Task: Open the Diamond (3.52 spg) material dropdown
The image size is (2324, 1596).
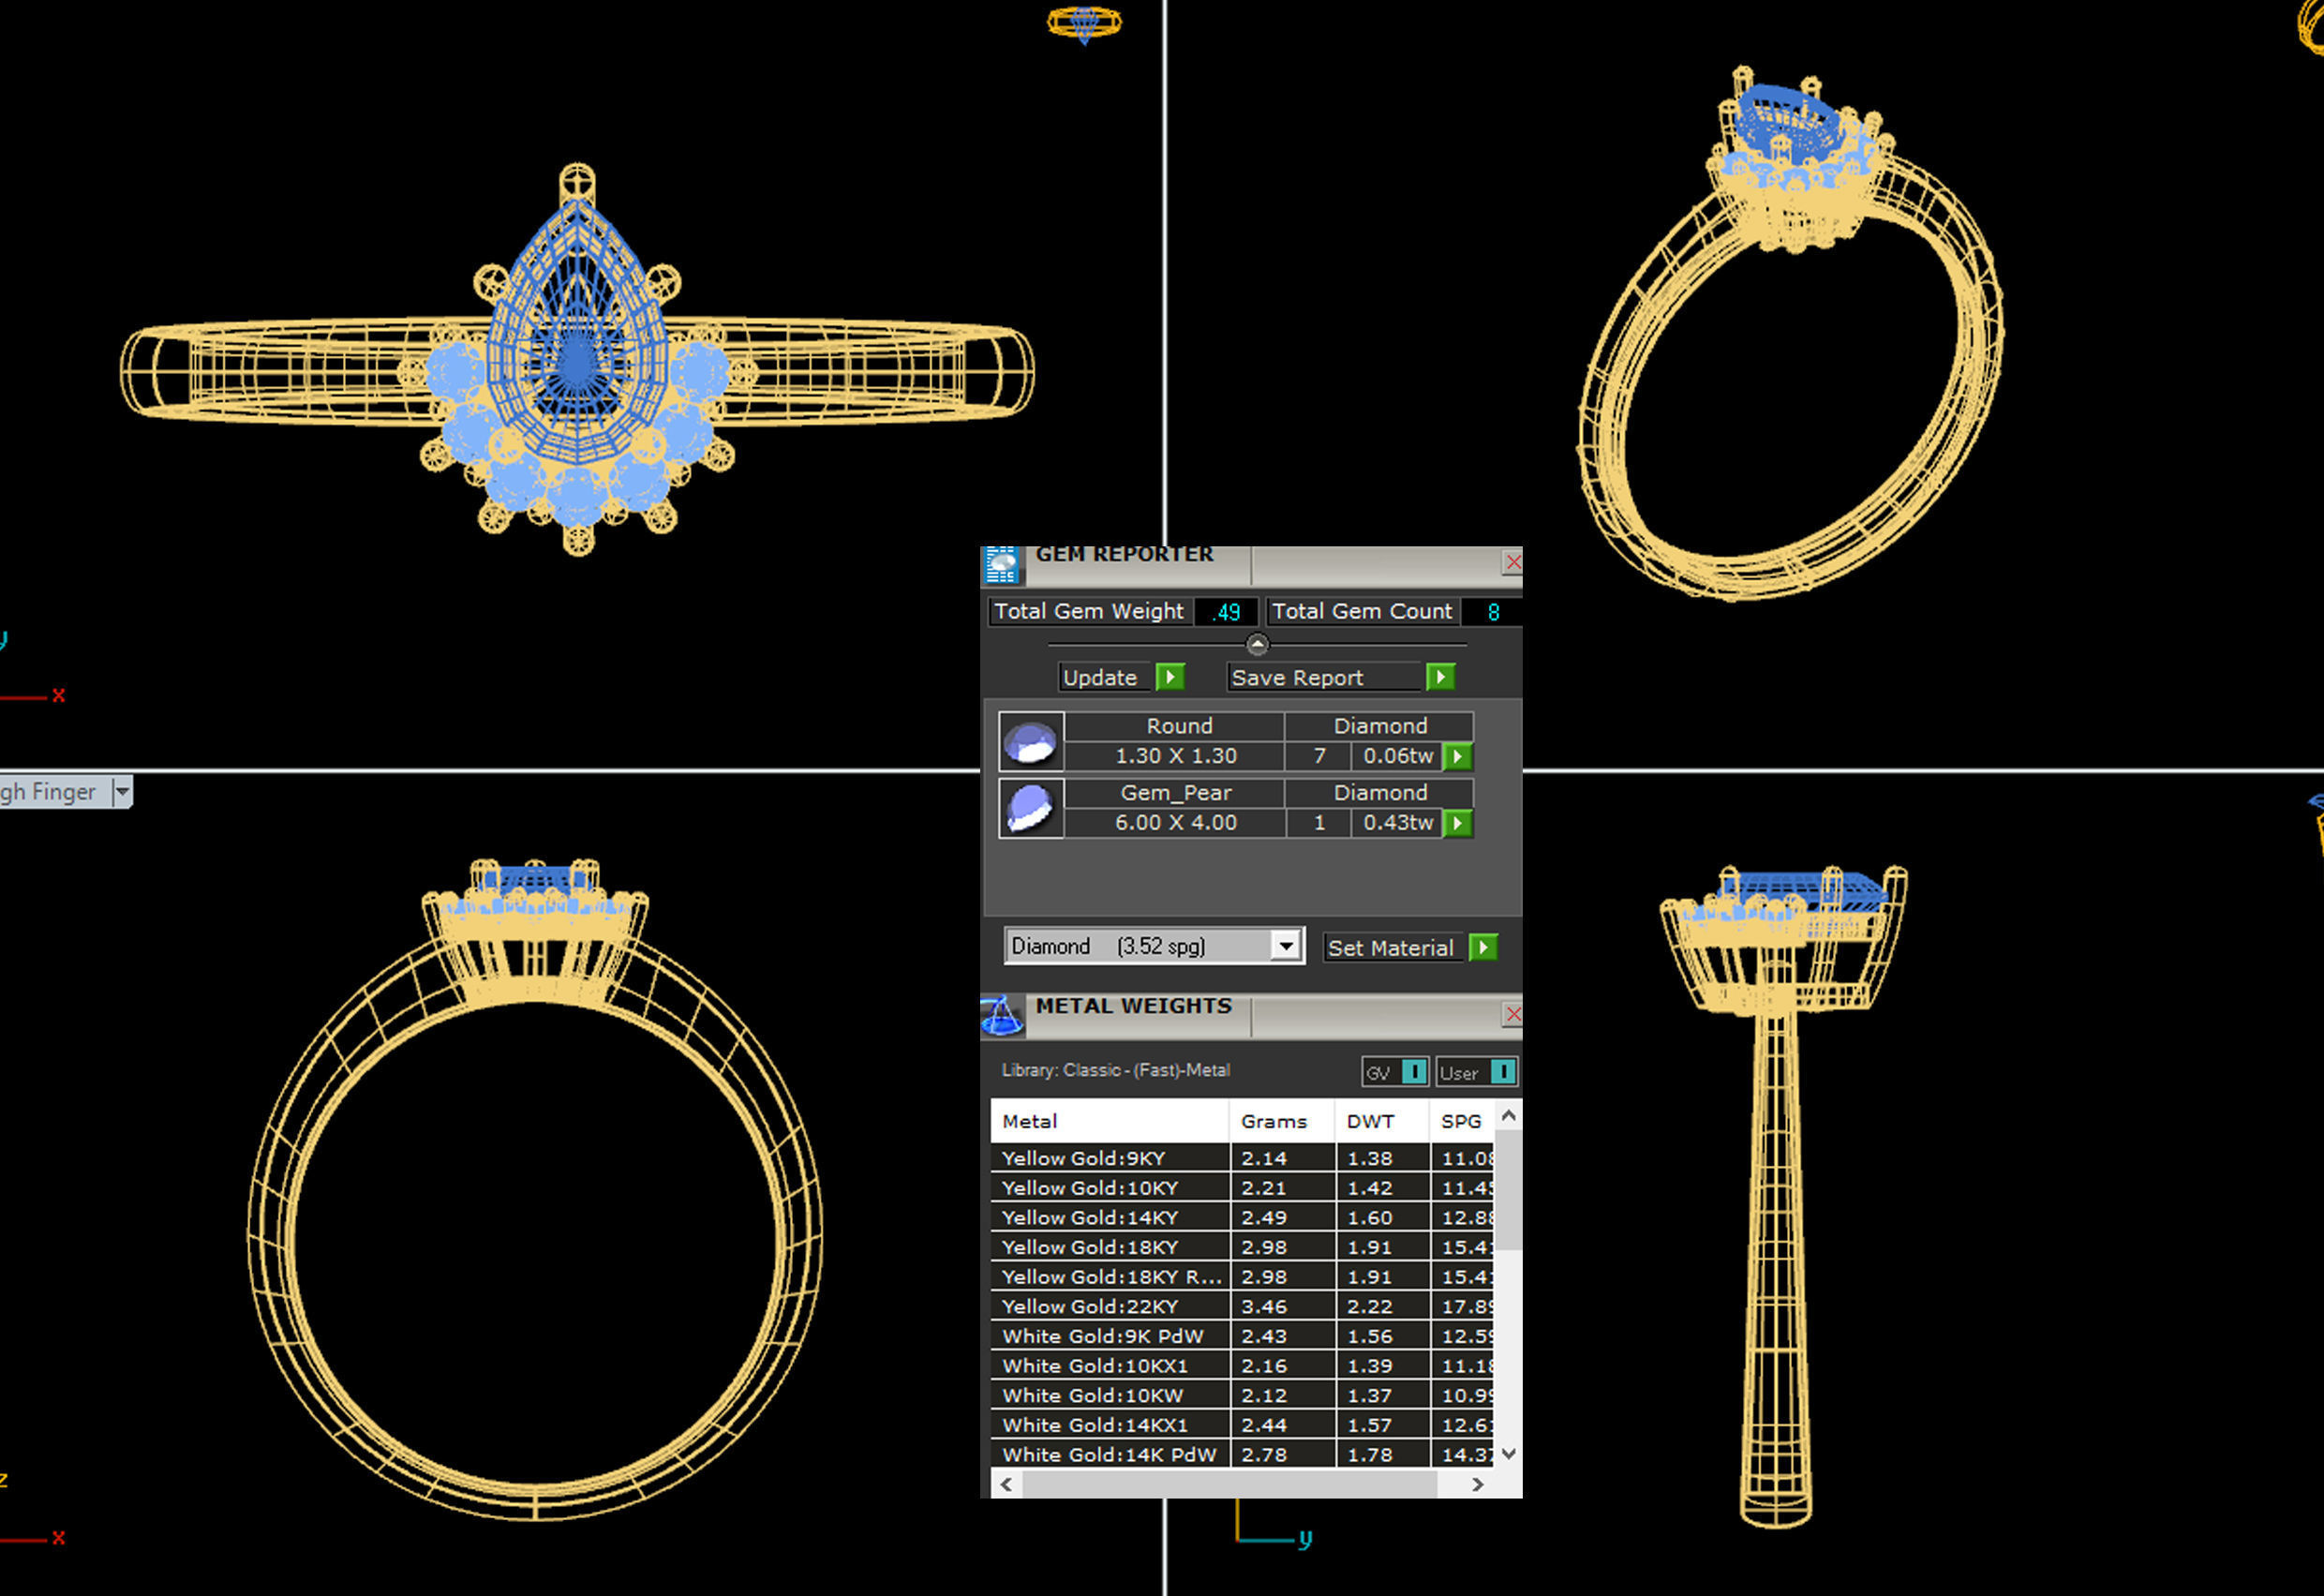Action: click(x=1285, y=946)
